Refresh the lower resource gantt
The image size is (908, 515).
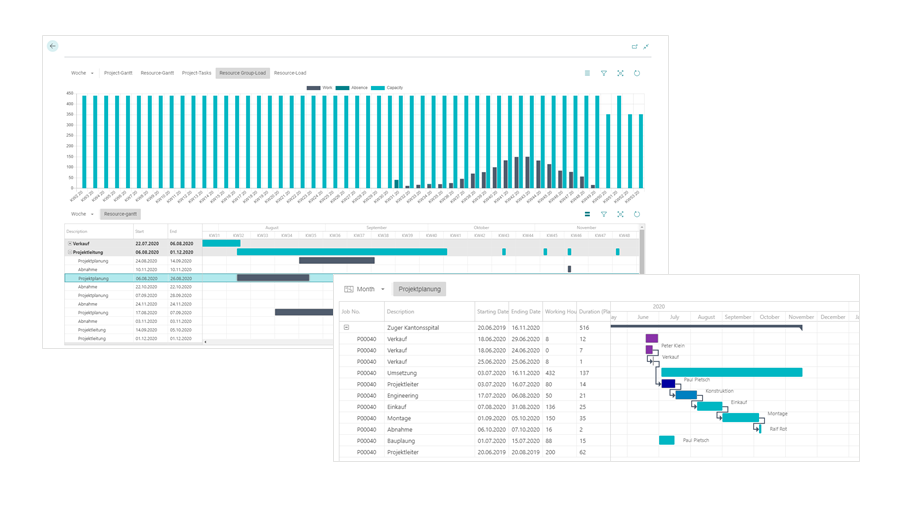(637, 214)
